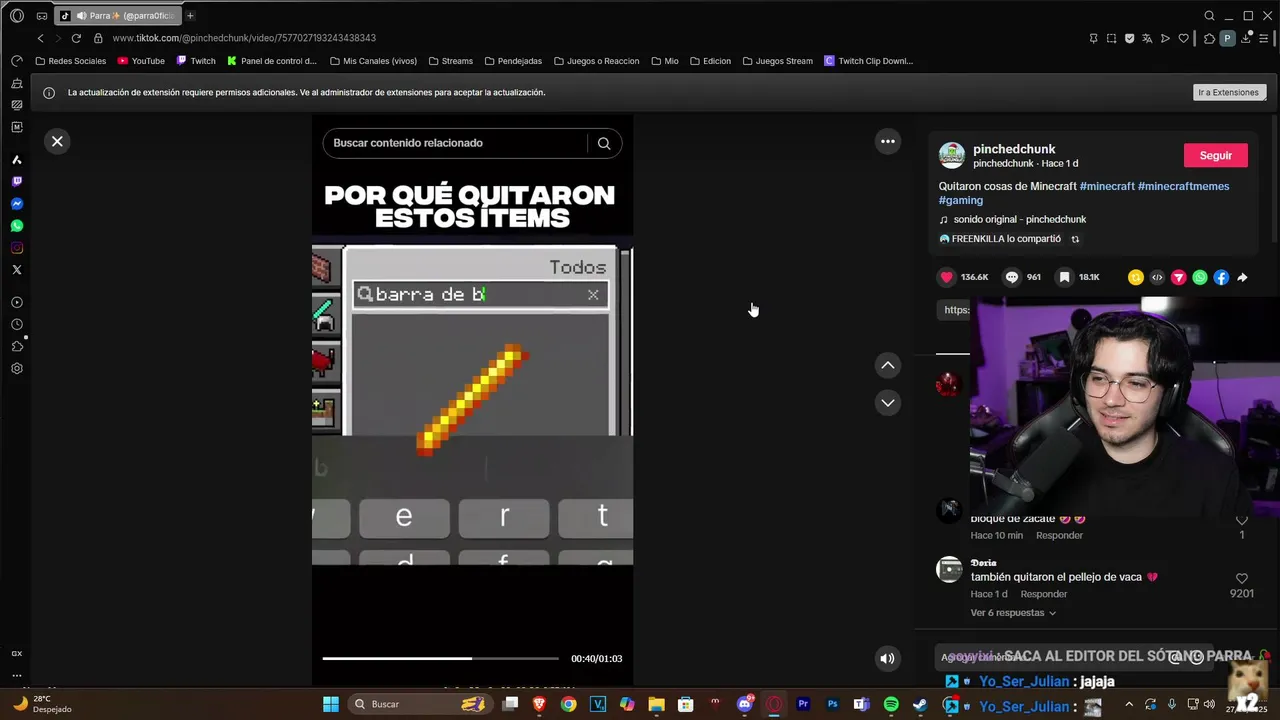The image size is (1280, 720).
Task: Open the Redes Sociales bookmarks folder
Action: coord(70,61)
